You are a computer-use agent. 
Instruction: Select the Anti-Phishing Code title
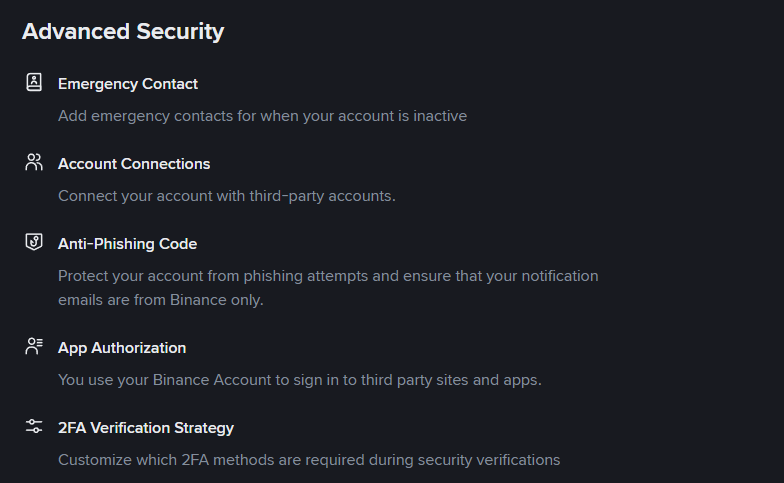tap(127, 244)
